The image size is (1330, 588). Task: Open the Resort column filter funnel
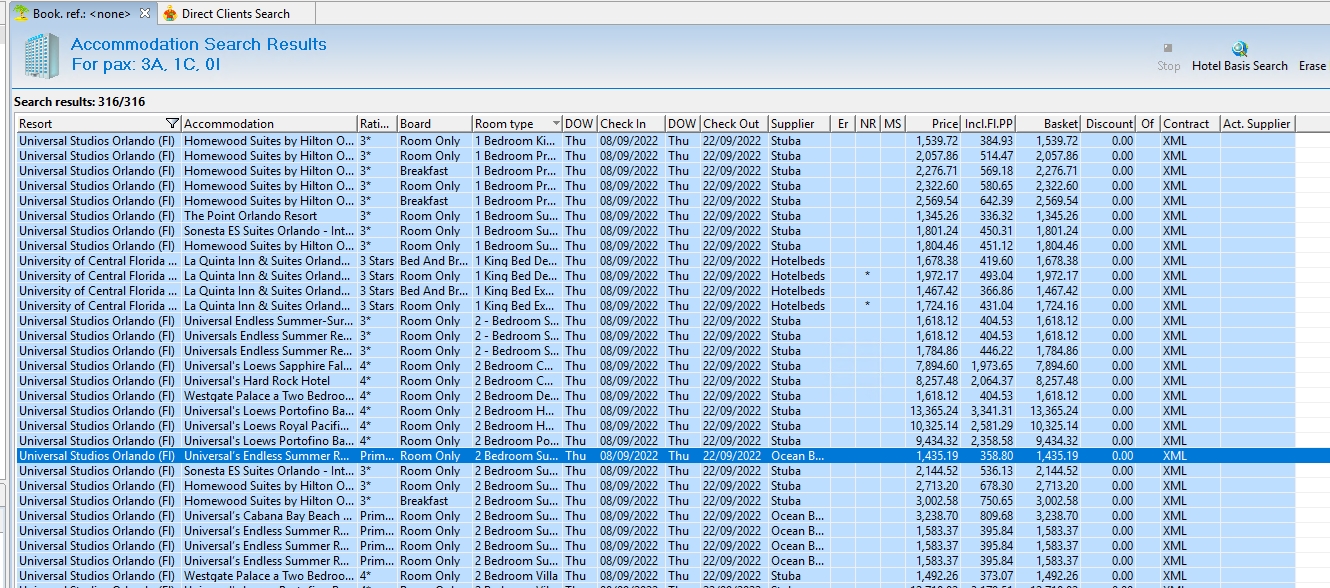[171, 124]
